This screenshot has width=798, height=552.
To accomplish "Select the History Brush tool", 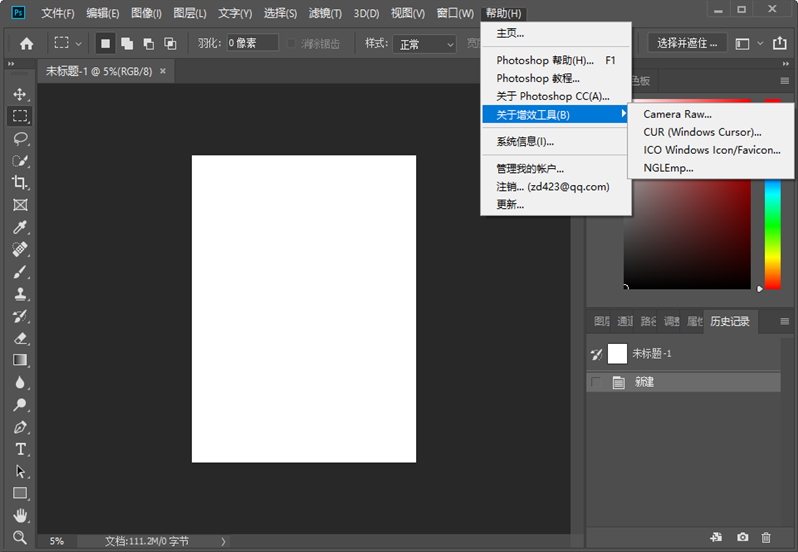I will (x=20, y=316).
